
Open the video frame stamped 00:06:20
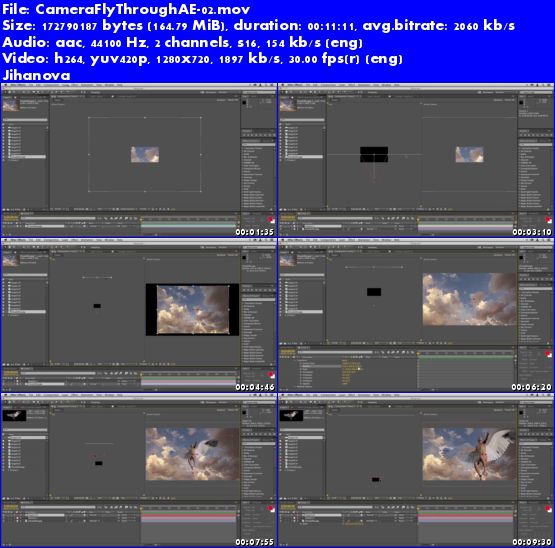coord(416,315)
